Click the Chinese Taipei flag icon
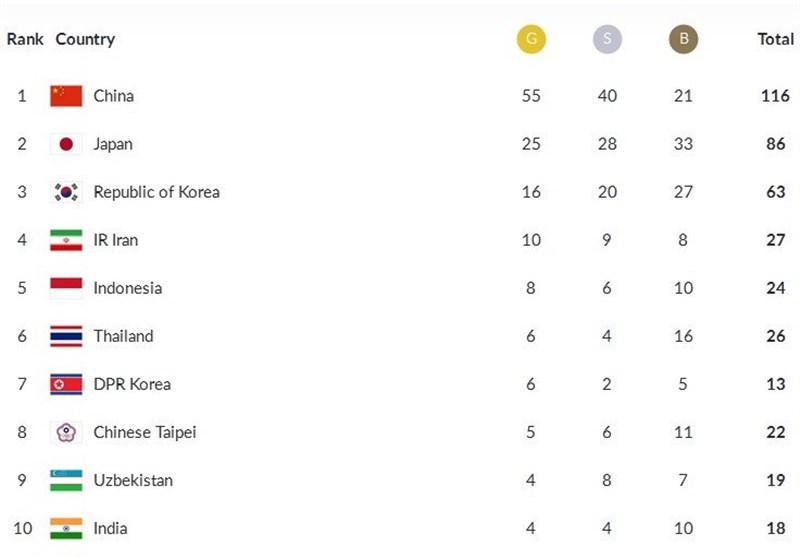This screenshot has width=800, height=557. coord(66,432)
